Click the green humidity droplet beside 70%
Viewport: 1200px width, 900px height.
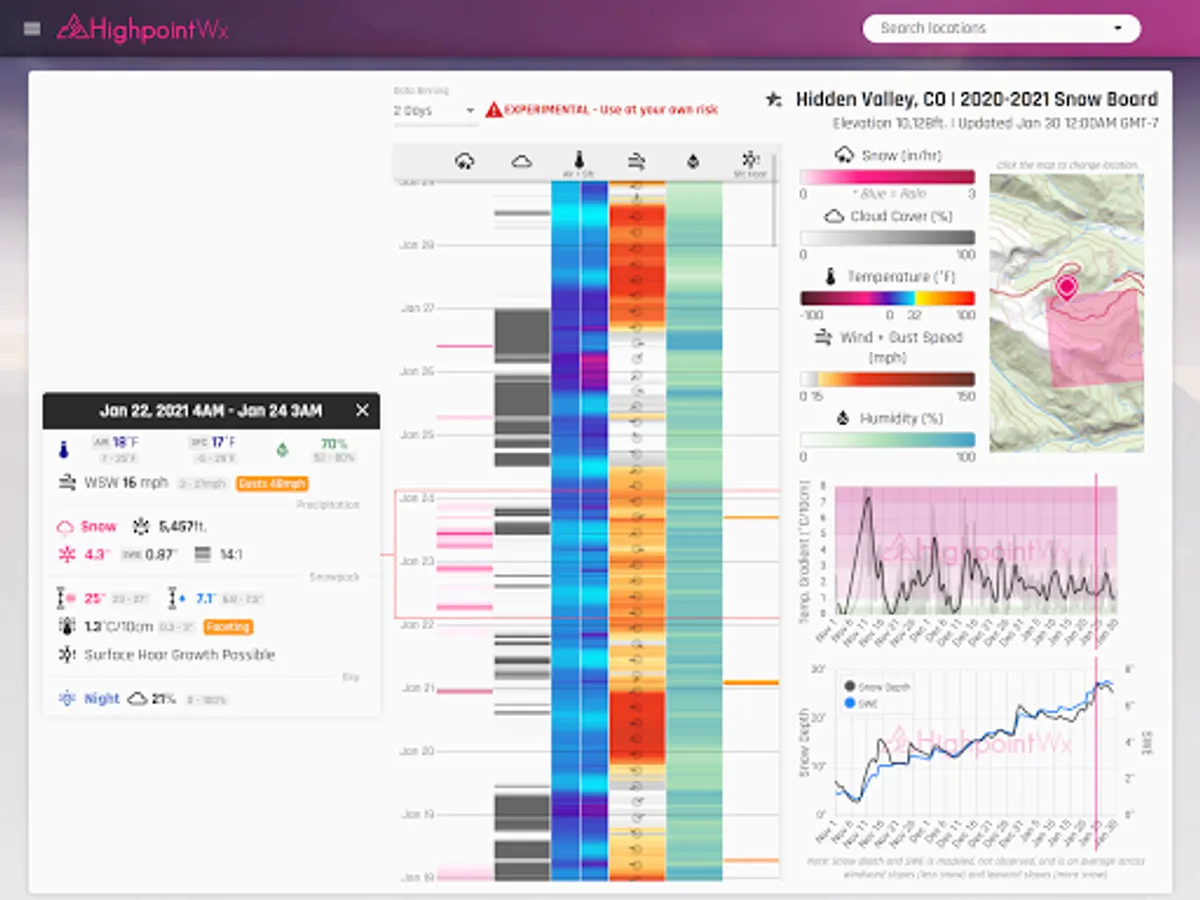(282, 449)
